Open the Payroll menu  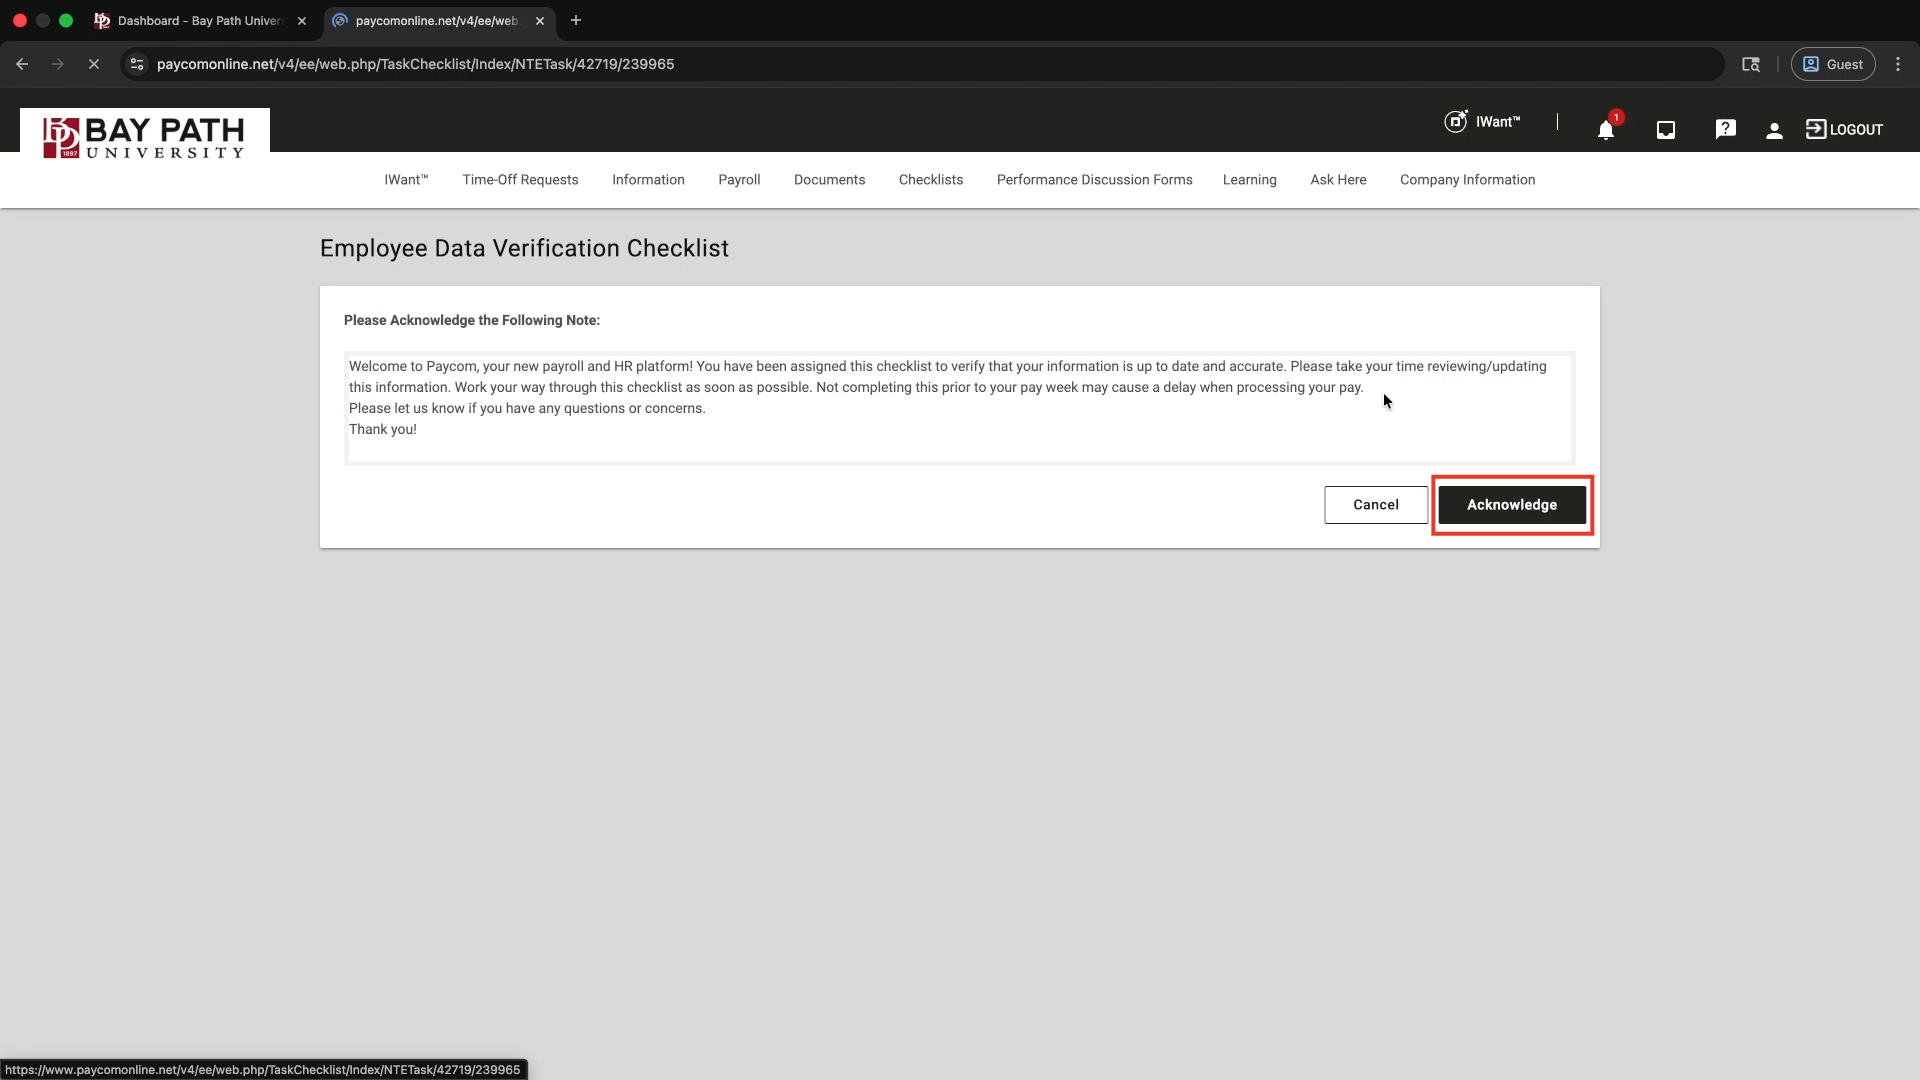[x=739, y=180]
